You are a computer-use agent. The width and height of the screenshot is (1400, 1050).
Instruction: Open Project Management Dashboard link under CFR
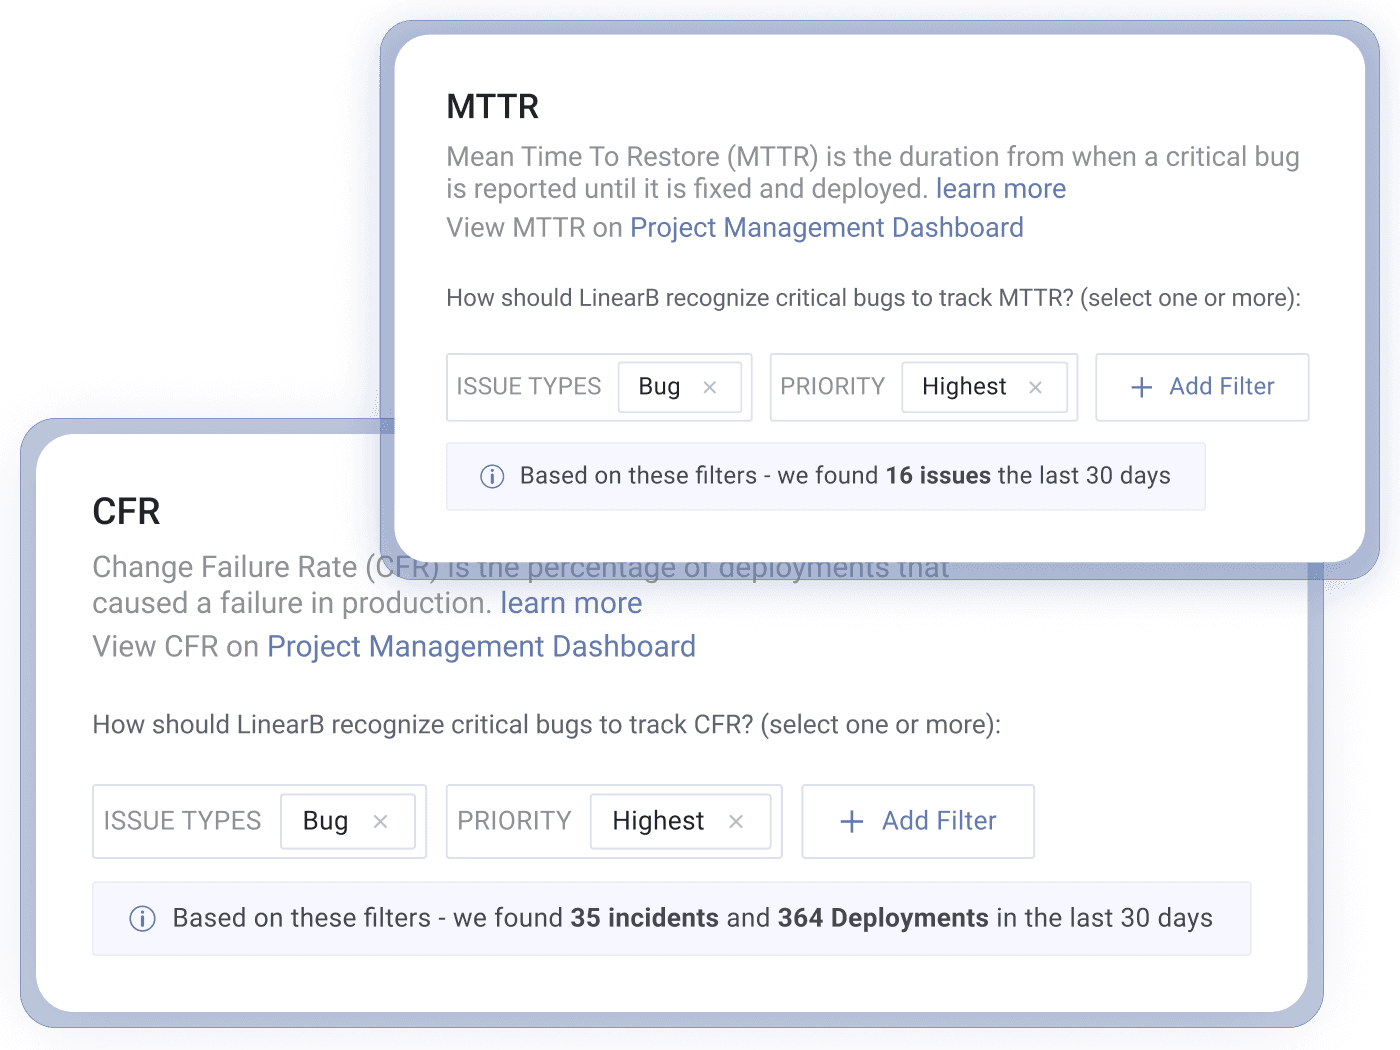(x=481, y=647)
